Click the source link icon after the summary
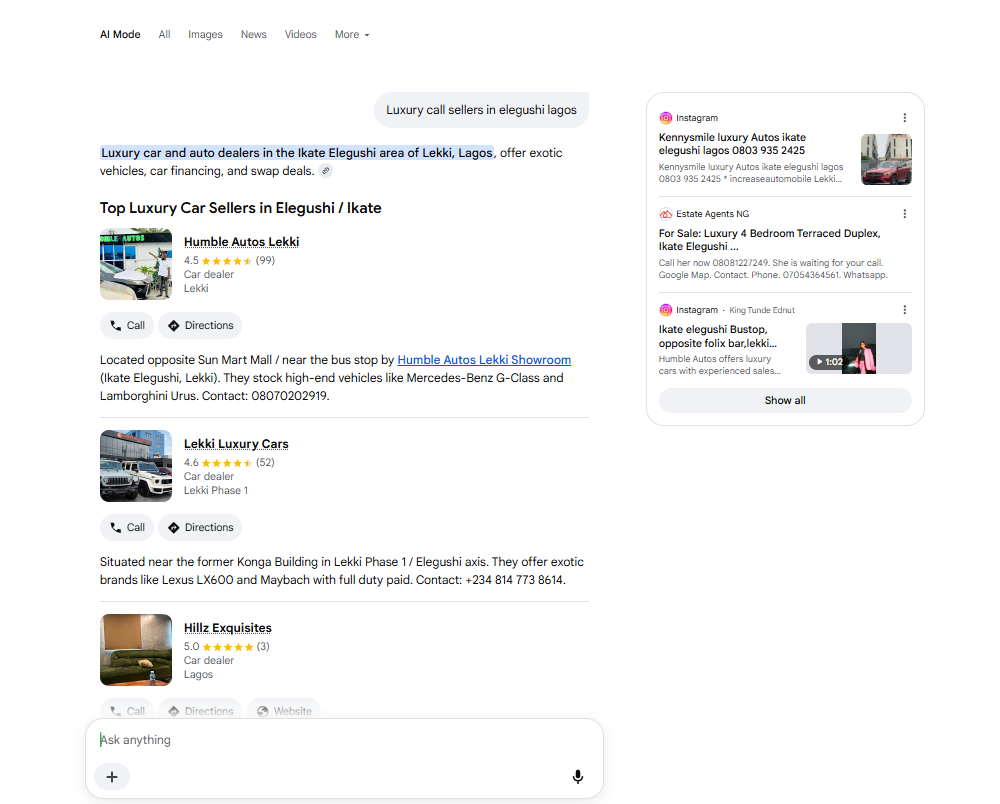This screenshot has width=1000, height=804. [x=325, y=171]
